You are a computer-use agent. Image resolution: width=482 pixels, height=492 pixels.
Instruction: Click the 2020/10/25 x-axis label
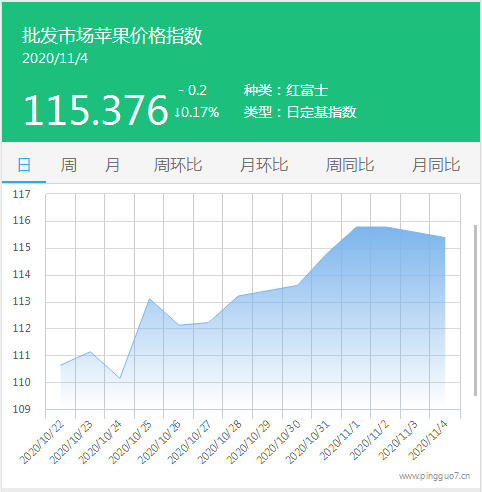pos(130,442)
